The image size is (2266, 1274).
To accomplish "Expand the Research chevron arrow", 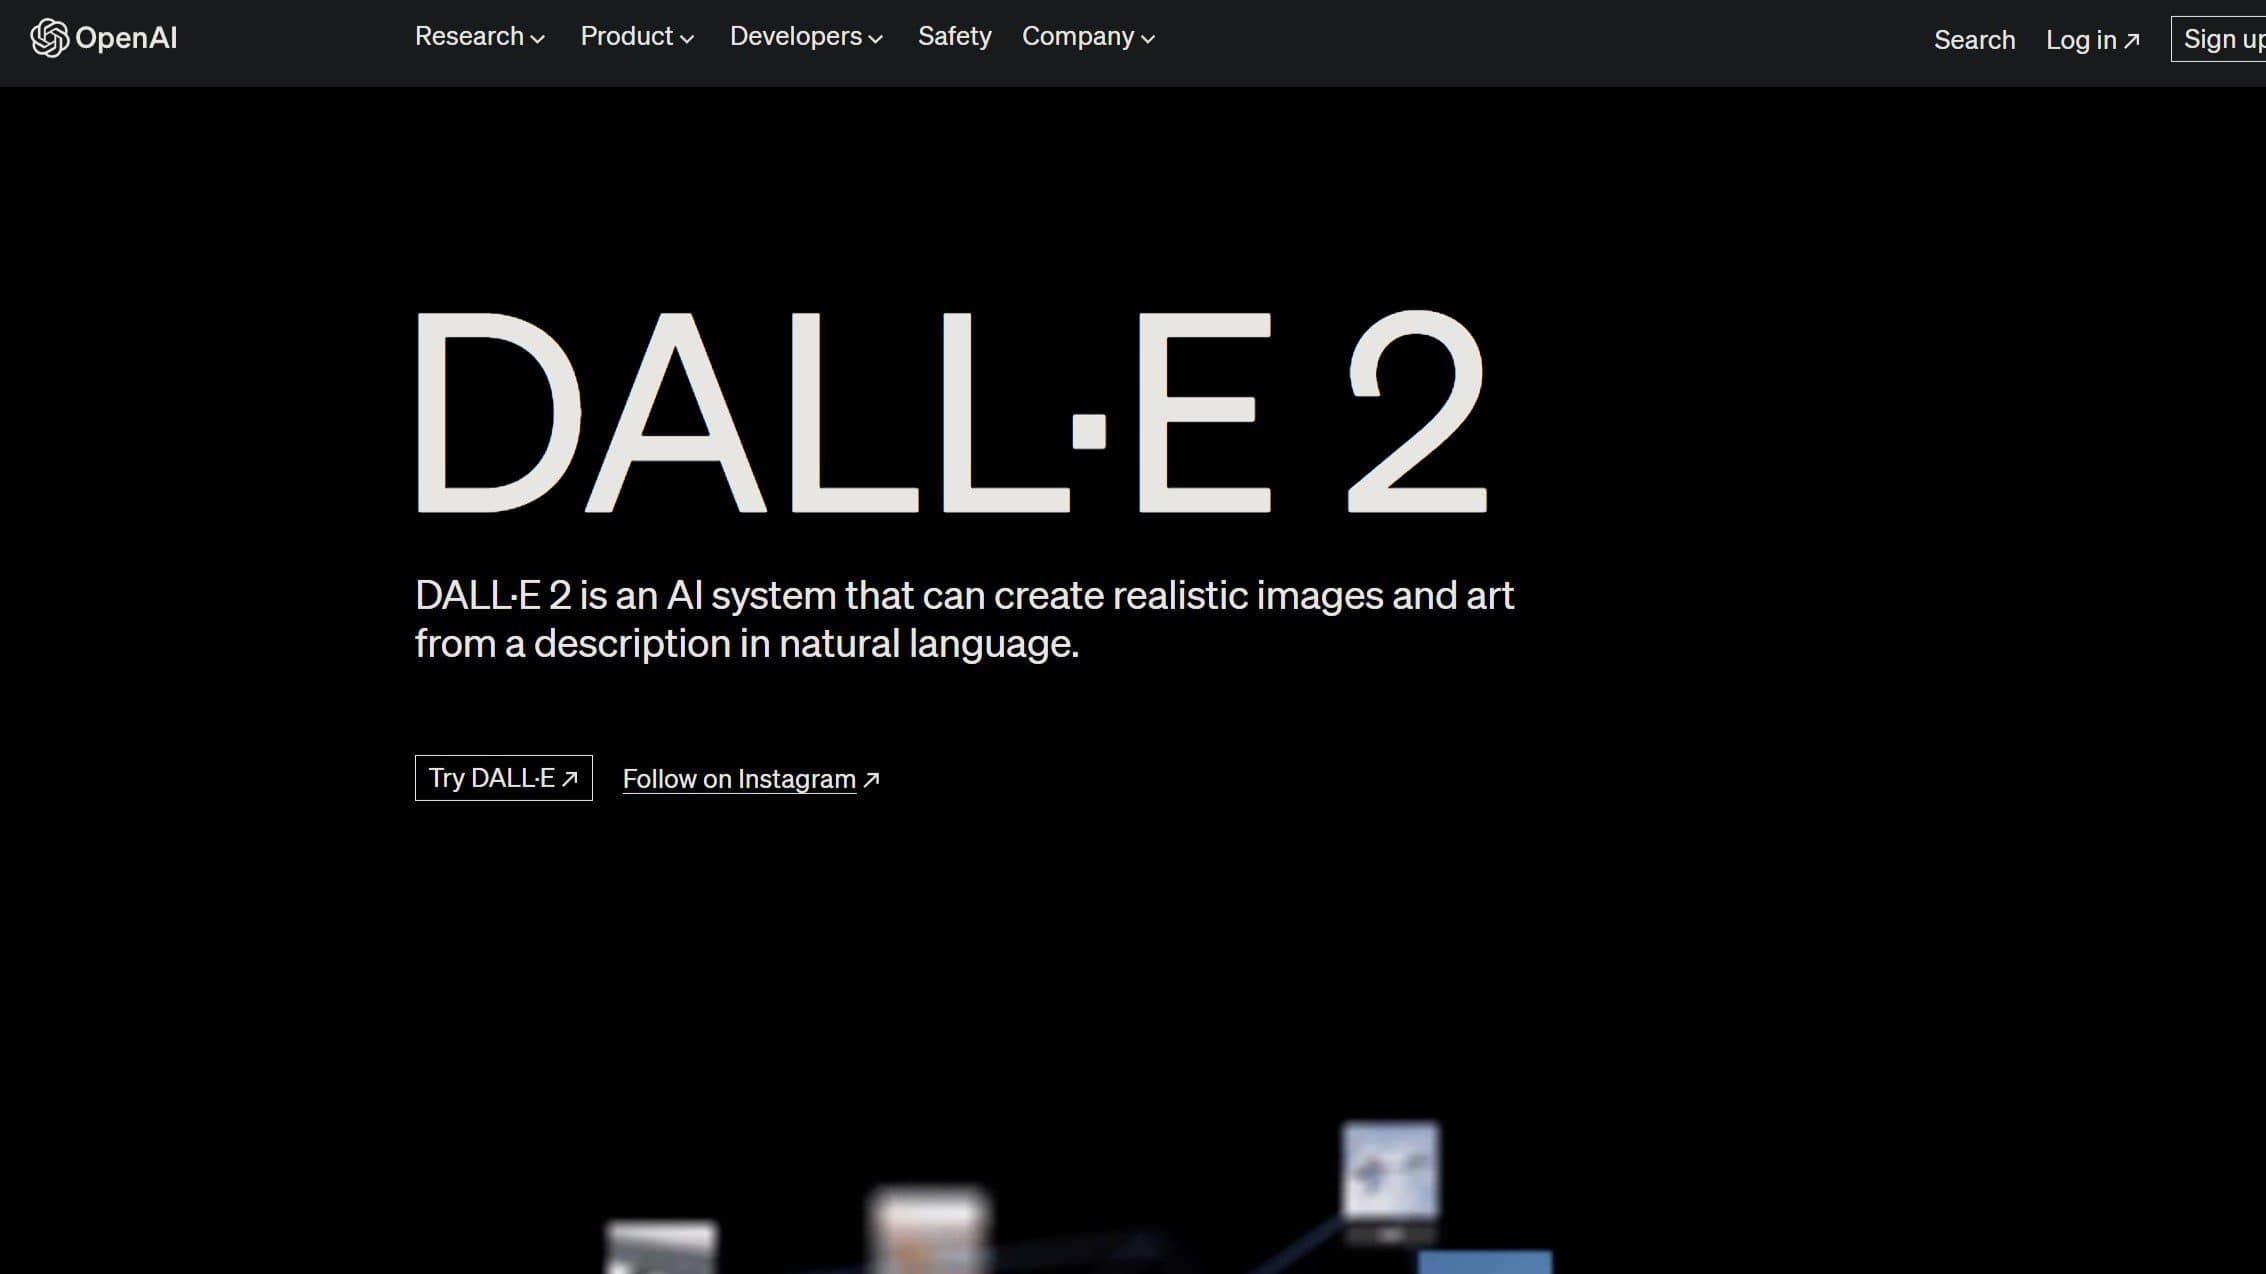I will click(537, 39).
